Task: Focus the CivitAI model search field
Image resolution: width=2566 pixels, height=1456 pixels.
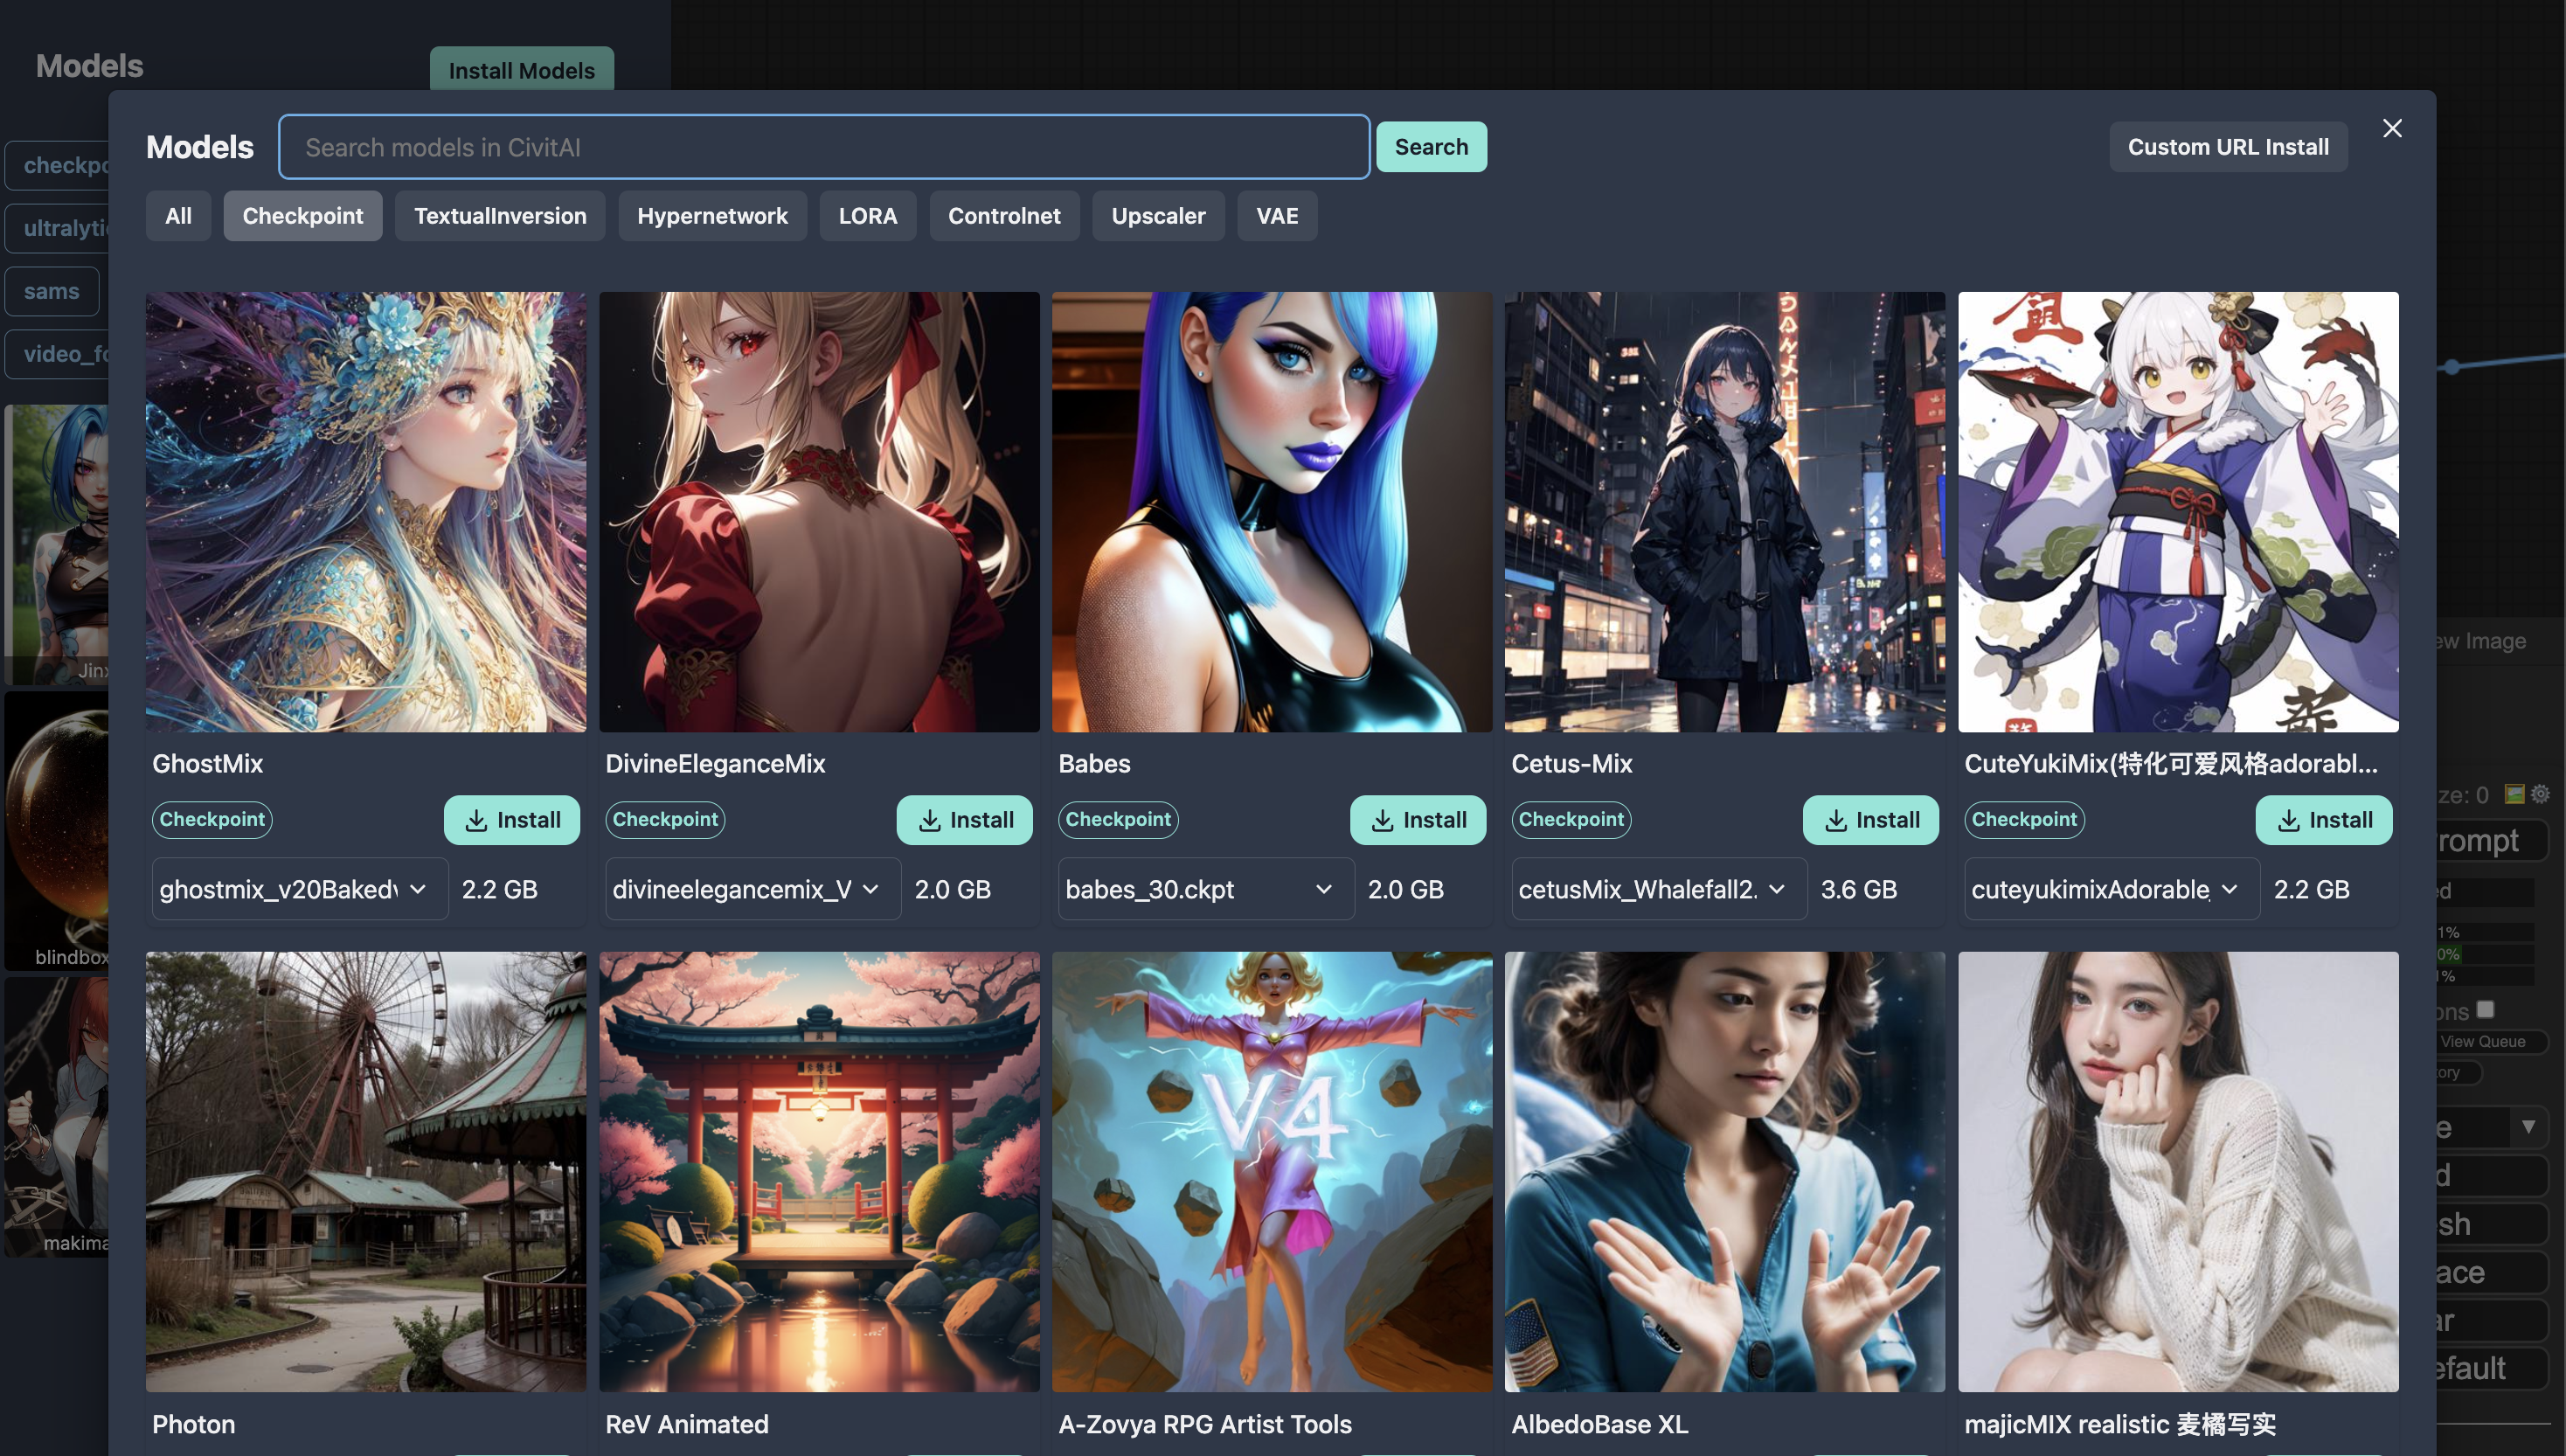Action: tap(824, 147)
